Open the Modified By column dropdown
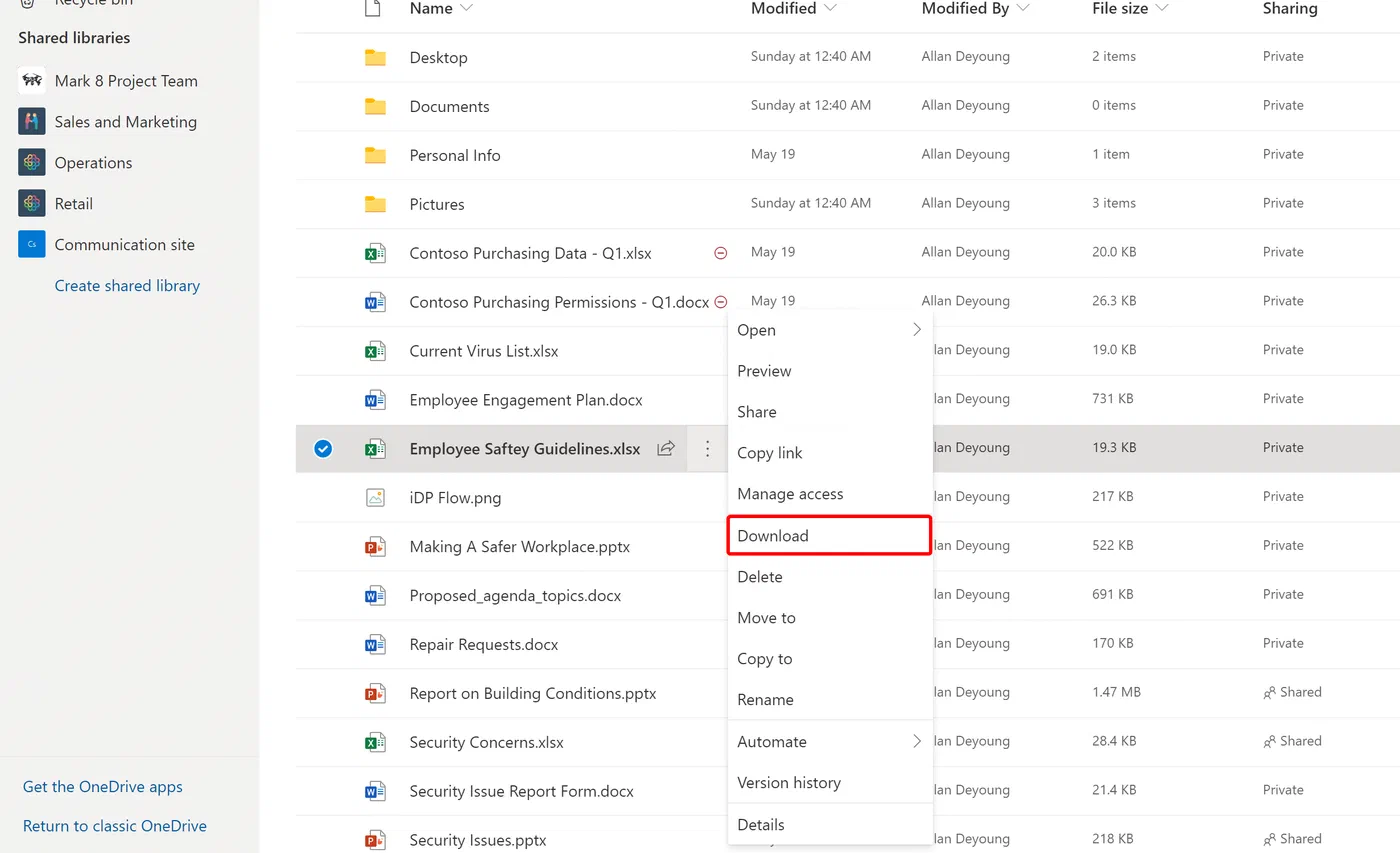The image size is (1400, 853). 1022,9
